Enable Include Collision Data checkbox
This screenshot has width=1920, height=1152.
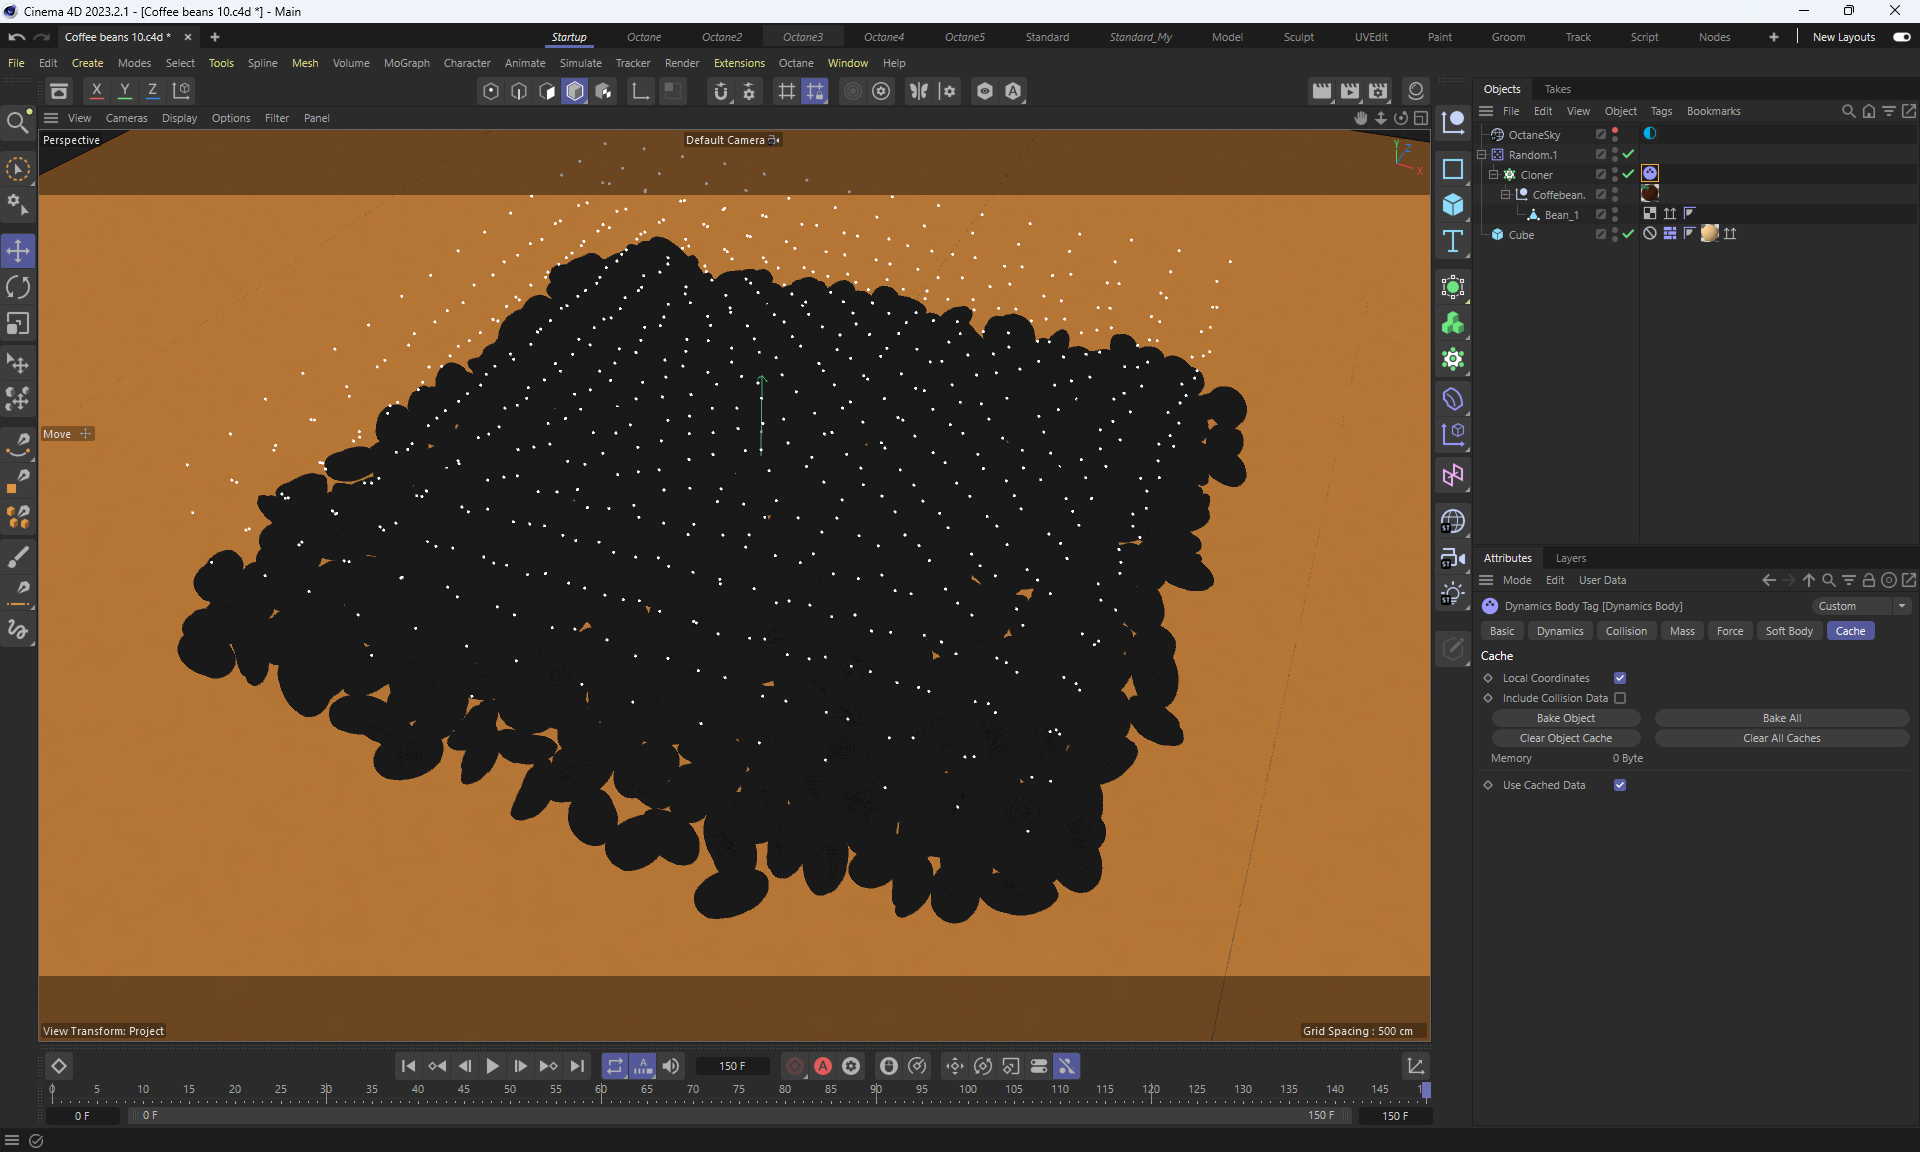[x=1620, y=698]
